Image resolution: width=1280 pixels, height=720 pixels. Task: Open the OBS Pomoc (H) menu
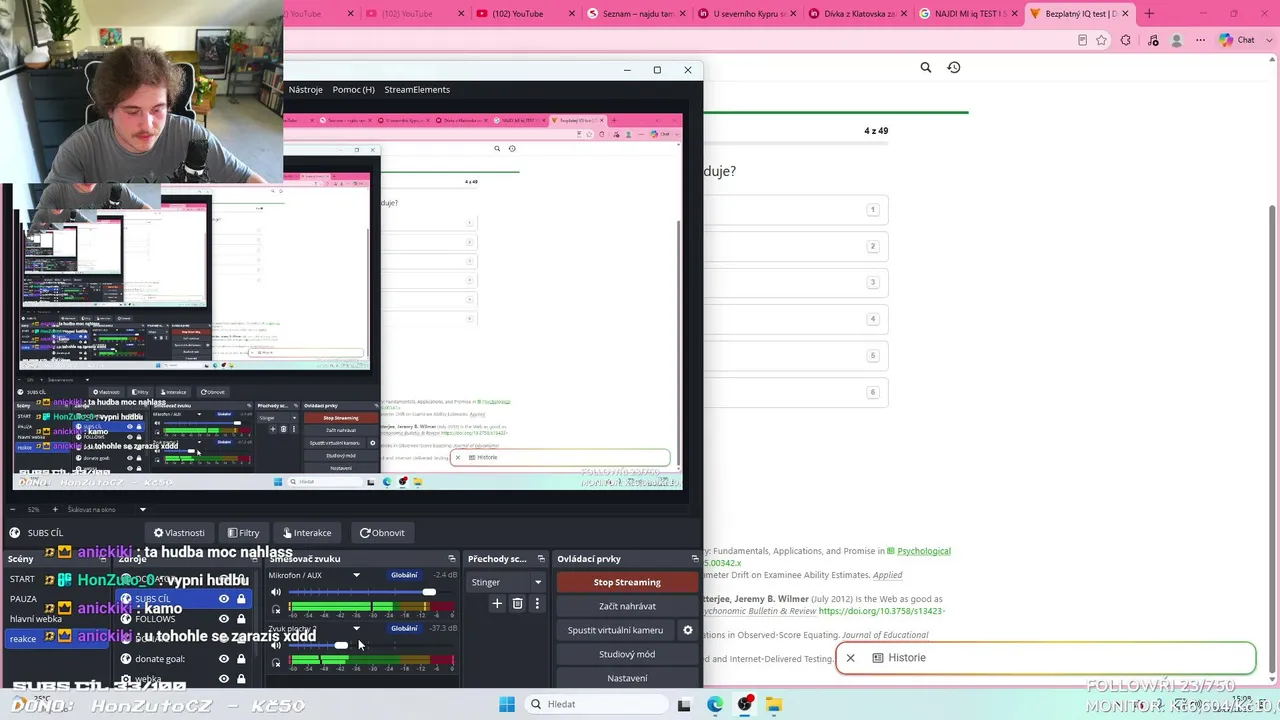(x=353, y=89)
